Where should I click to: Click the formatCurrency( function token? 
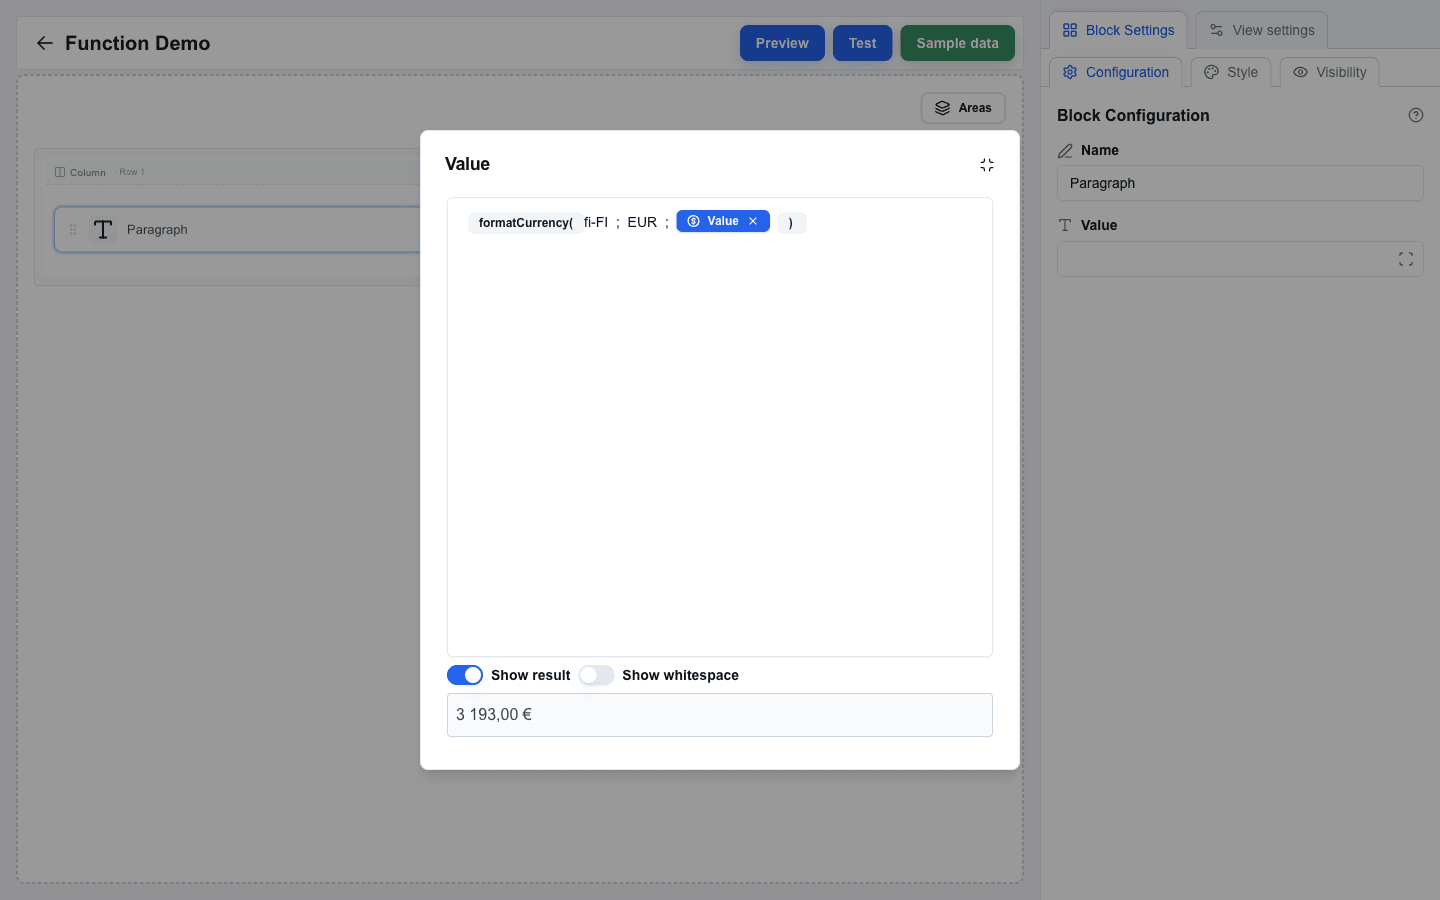525,222
